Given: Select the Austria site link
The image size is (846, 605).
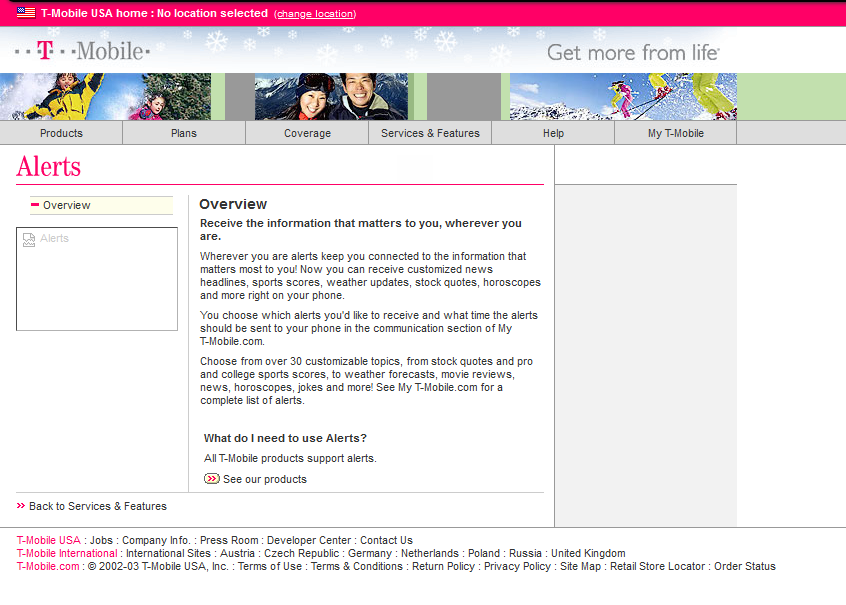Looking at the screenshot, I should pyautogui.click(x=237, y=553).
